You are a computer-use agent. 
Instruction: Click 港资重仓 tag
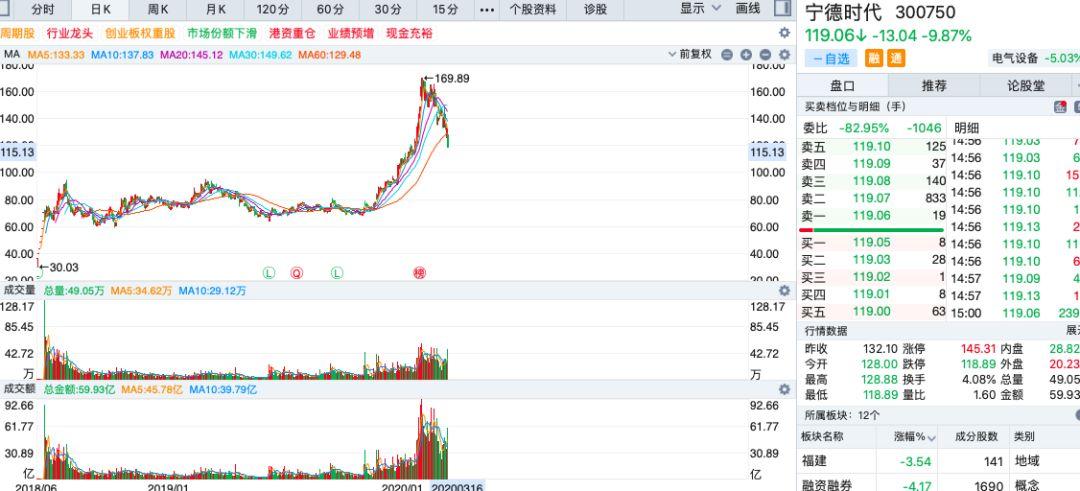292,33
